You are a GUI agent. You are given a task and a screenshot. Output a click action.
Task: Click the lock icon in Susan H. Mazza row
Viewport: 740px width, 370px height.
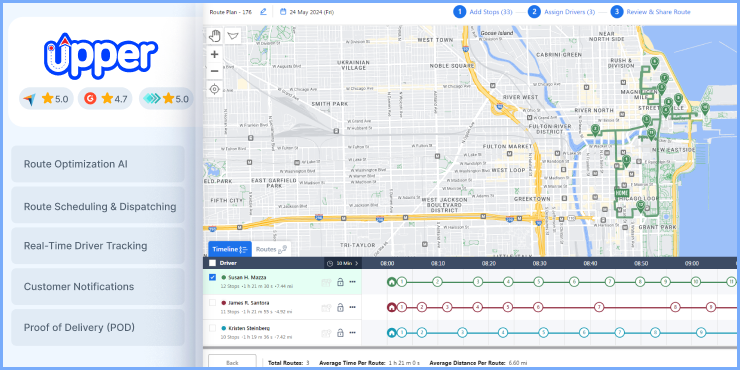click(340, 282)
